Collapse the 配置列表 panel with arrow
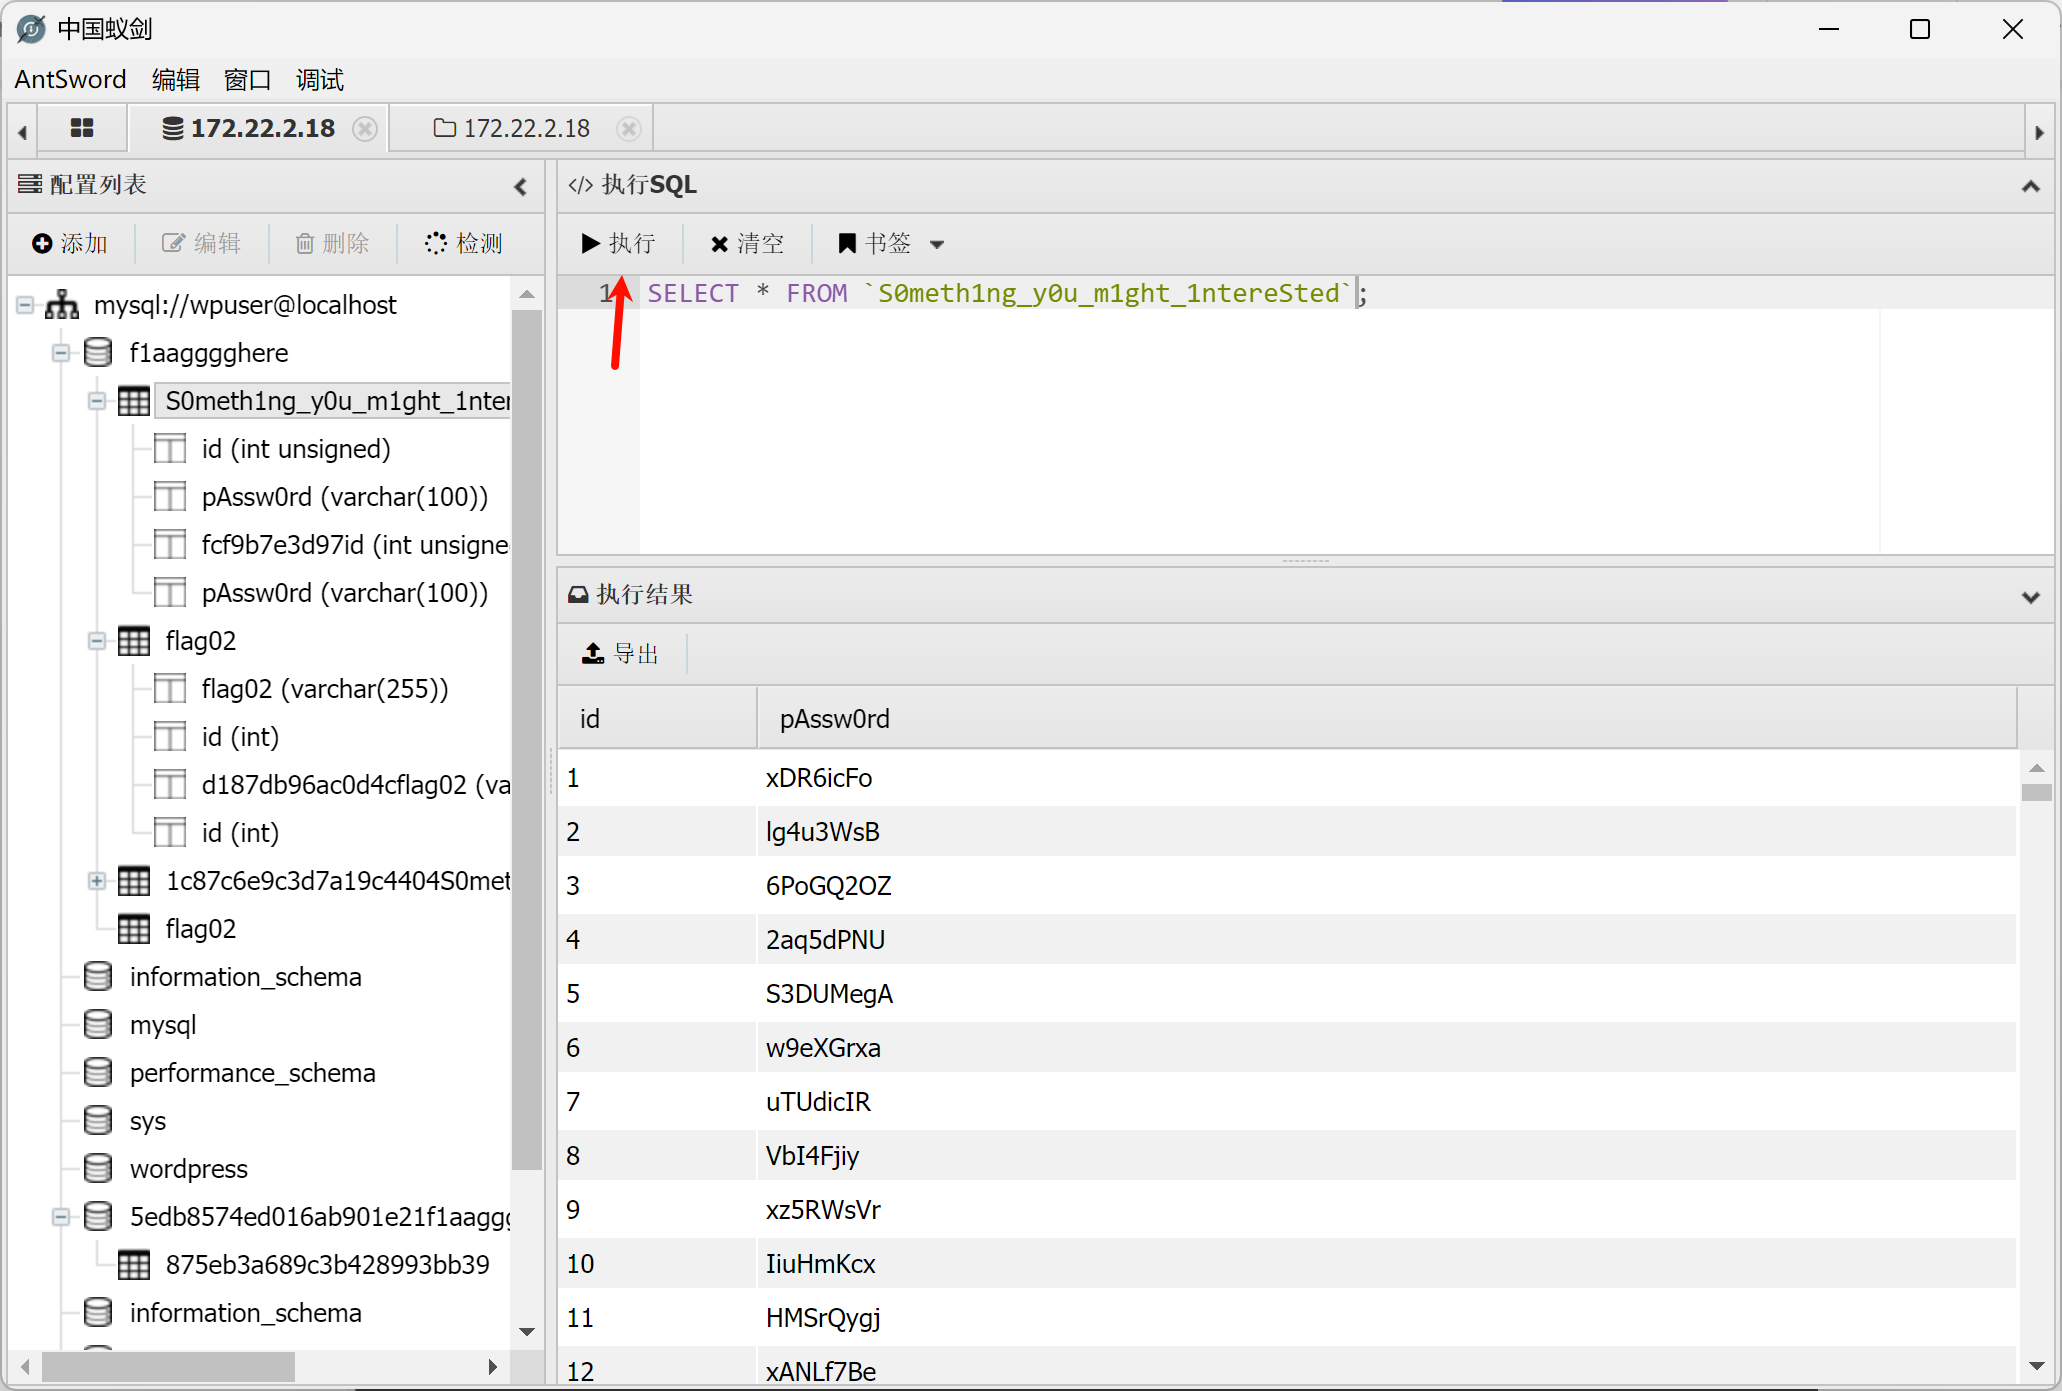The height and width of the screenshot is (1391, 2062). point(520,186)
